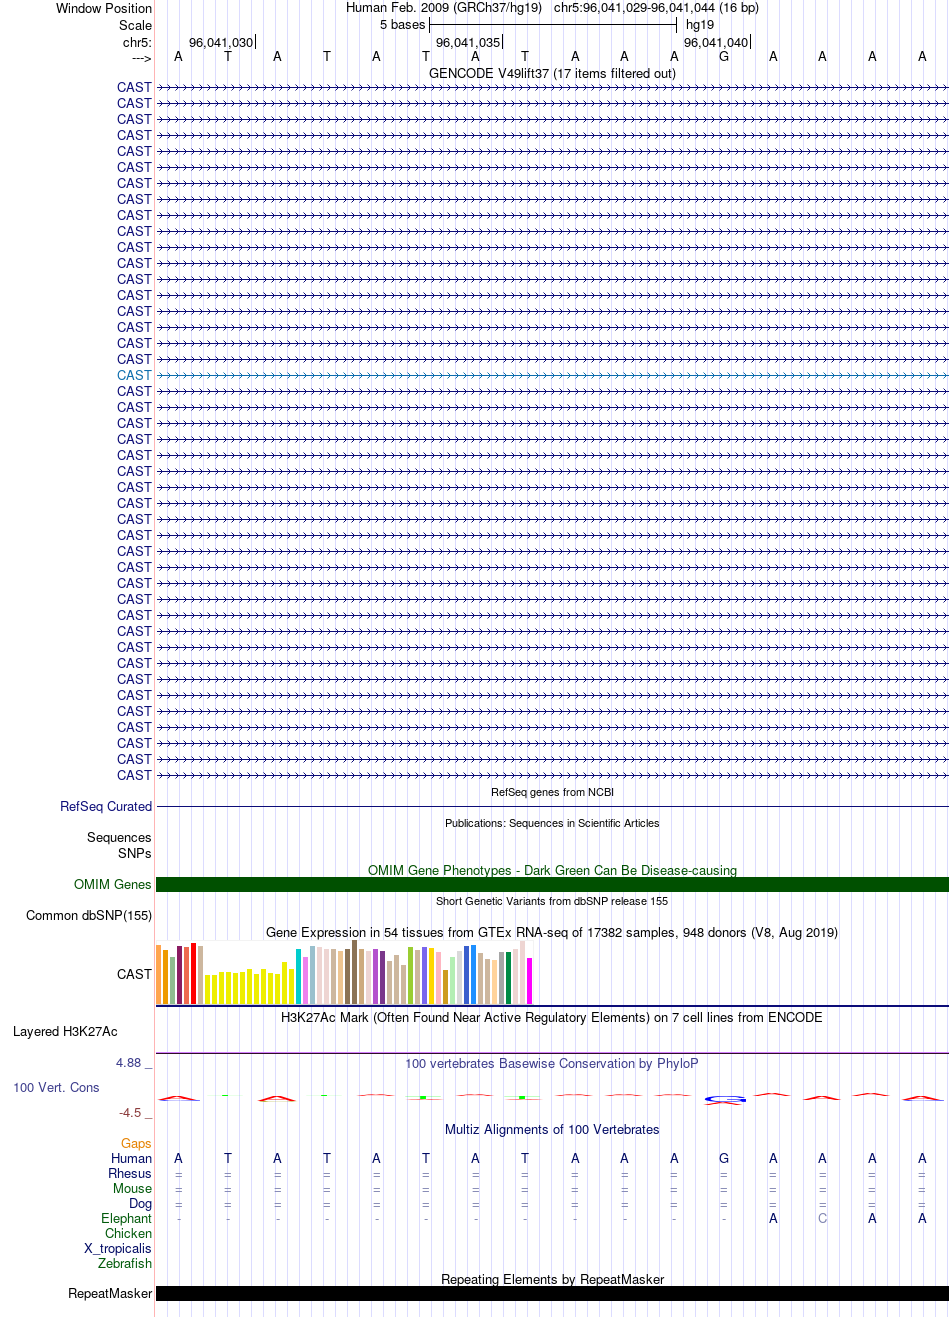Open the RefSeq genes from NCBI title
Screen dimensions: 950x1317
click(552, 792)
